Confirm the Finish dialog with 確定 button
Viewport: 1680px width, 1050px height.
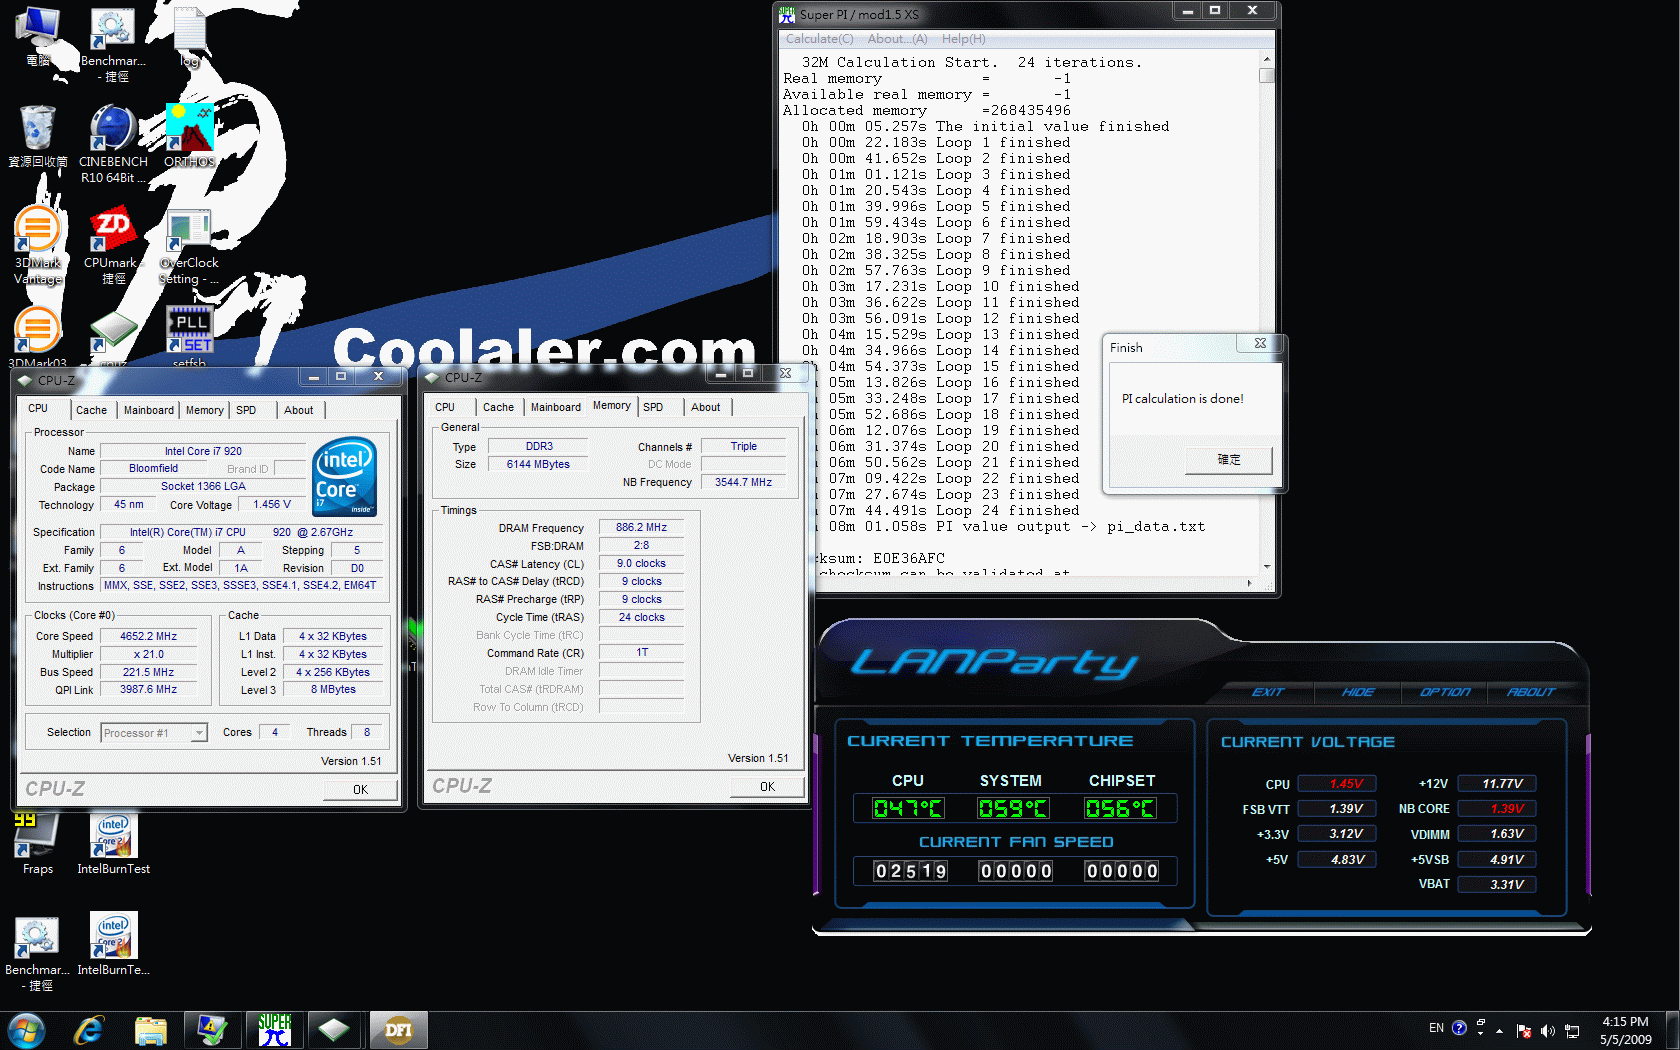[1228, 460]
